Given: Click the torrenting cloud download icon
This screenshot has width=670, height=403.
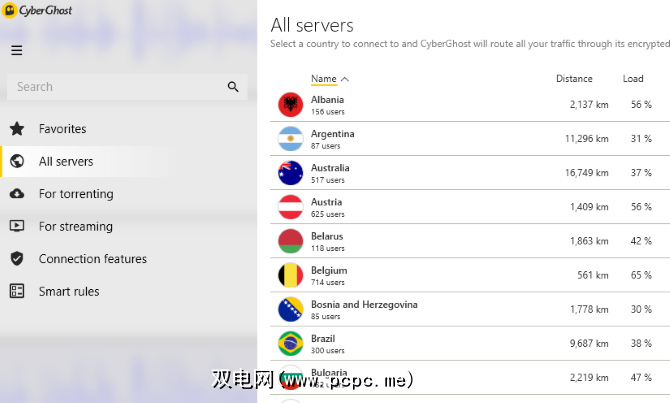Looking at the screenshot, I should point(17,194).
